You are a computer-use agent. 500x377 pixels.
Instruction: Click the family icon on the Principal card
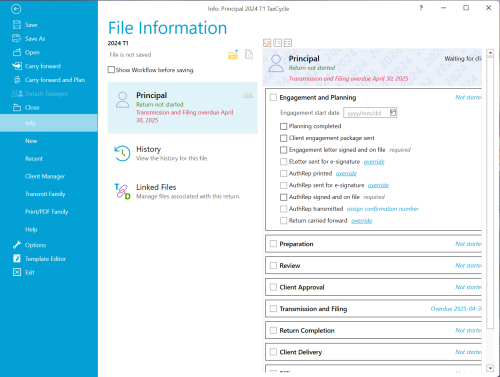(x=248, y=96)
